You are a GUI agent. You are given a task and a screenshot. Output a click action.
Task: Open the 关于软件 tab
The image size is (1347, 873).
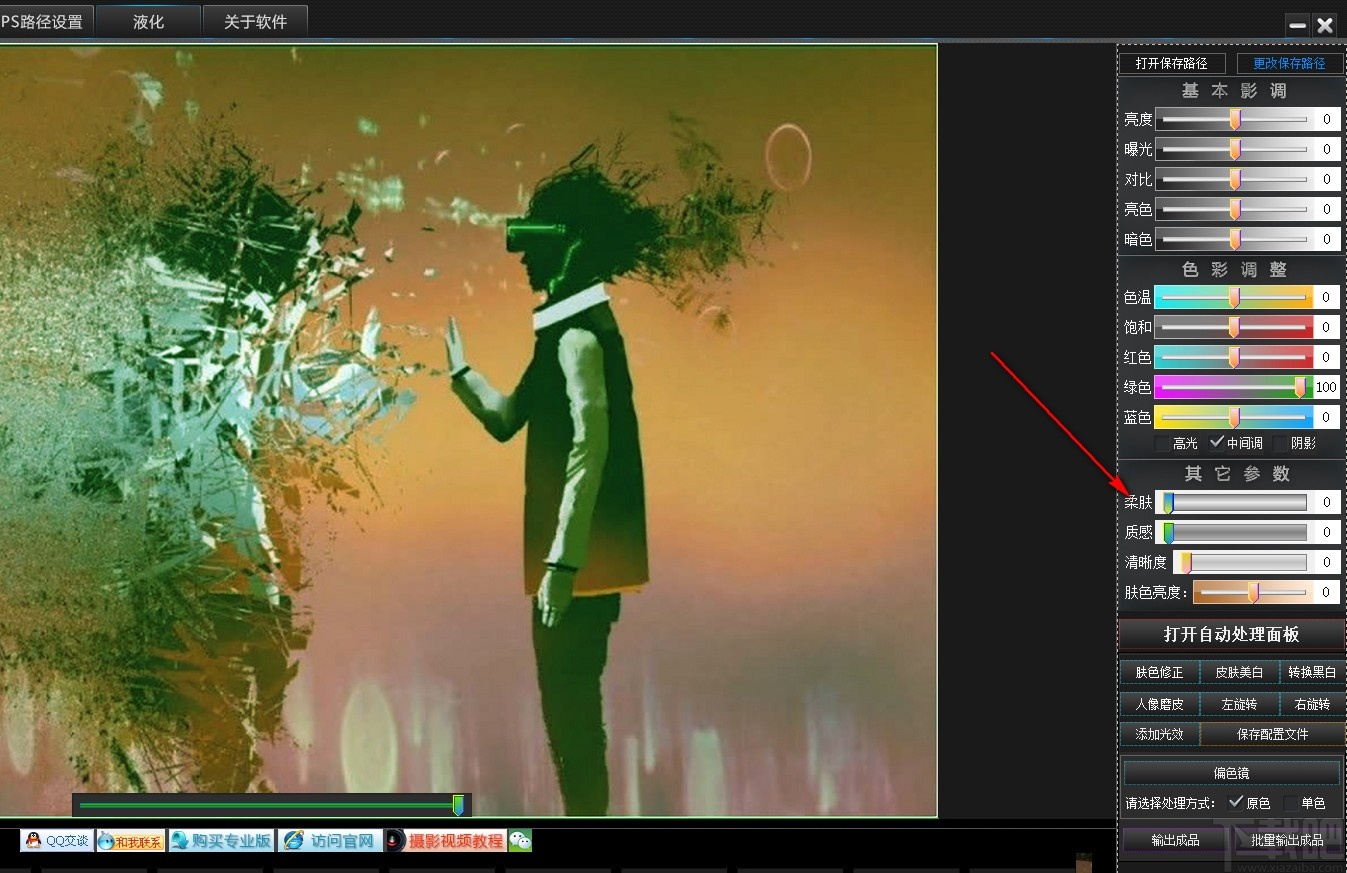click(254, 21)
